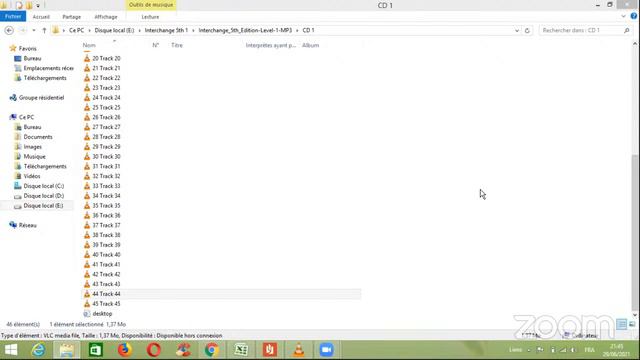Click Disque local (E:) in breadcrumb
Screen dimensions: 640x360
tap(114, 30)
